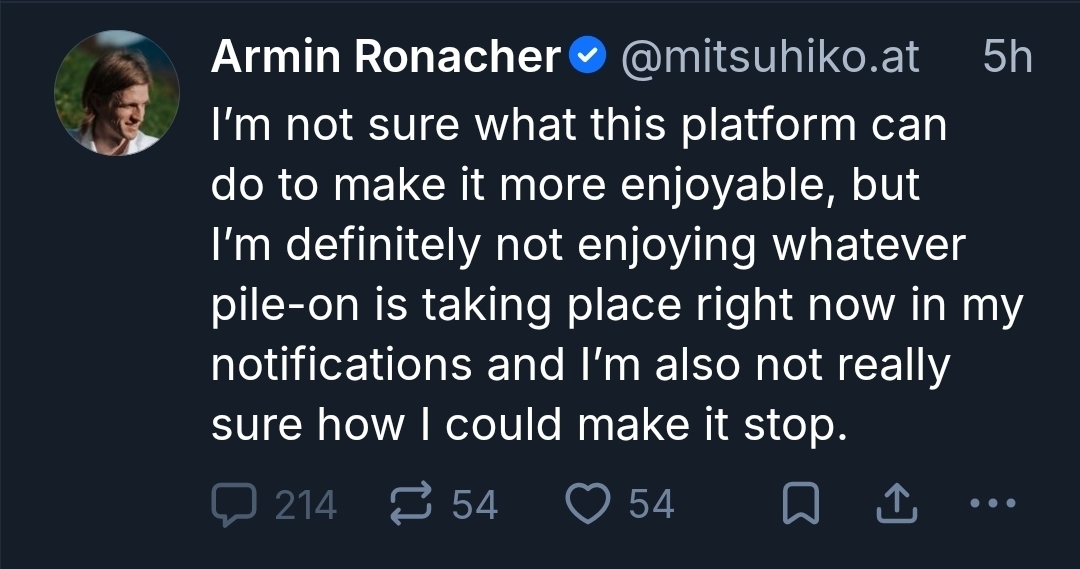The height and width of the screenshot is (569, 1080).
Task: Click the 54 count beside the repost icon
Action: [474, 504]
